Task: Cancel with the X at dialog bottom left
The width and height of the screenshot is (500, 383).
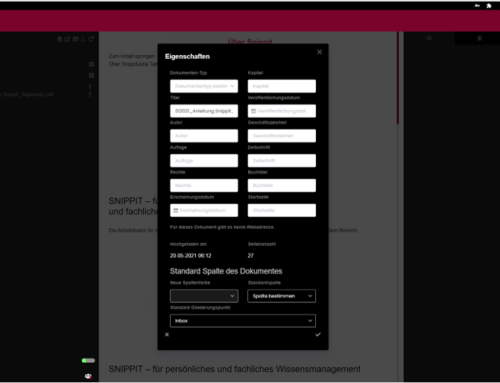Action: [167, 334]
